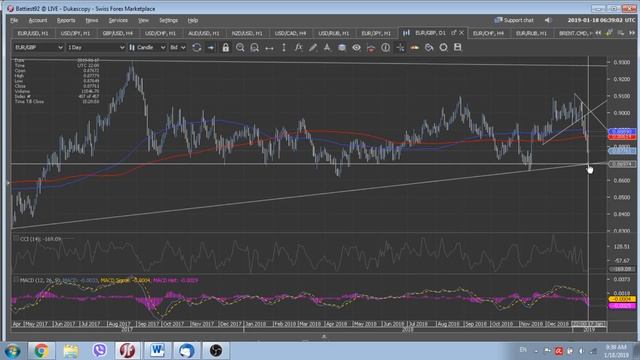Switch to the EUR/USD, H1 tab
Image resolution: width=640 pixels, height=360 pixels.
(x=33, y=33)
